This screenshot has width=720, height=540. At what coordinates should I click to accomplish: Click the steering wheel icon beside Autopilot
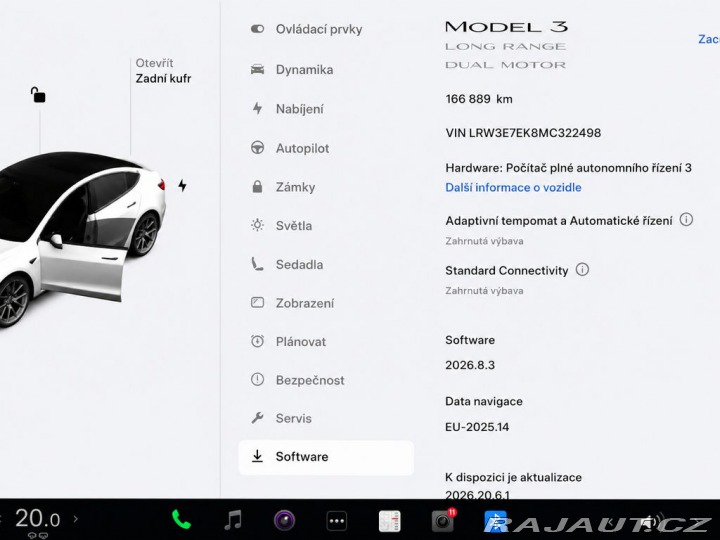coord(257,148)
